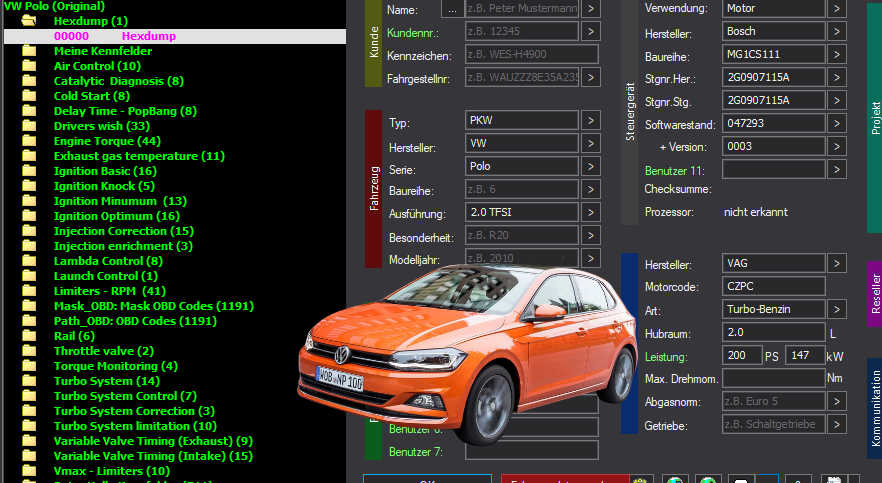882x483 pixels.
Task: Click the green Benutzer 11: label
Action: 674,170
